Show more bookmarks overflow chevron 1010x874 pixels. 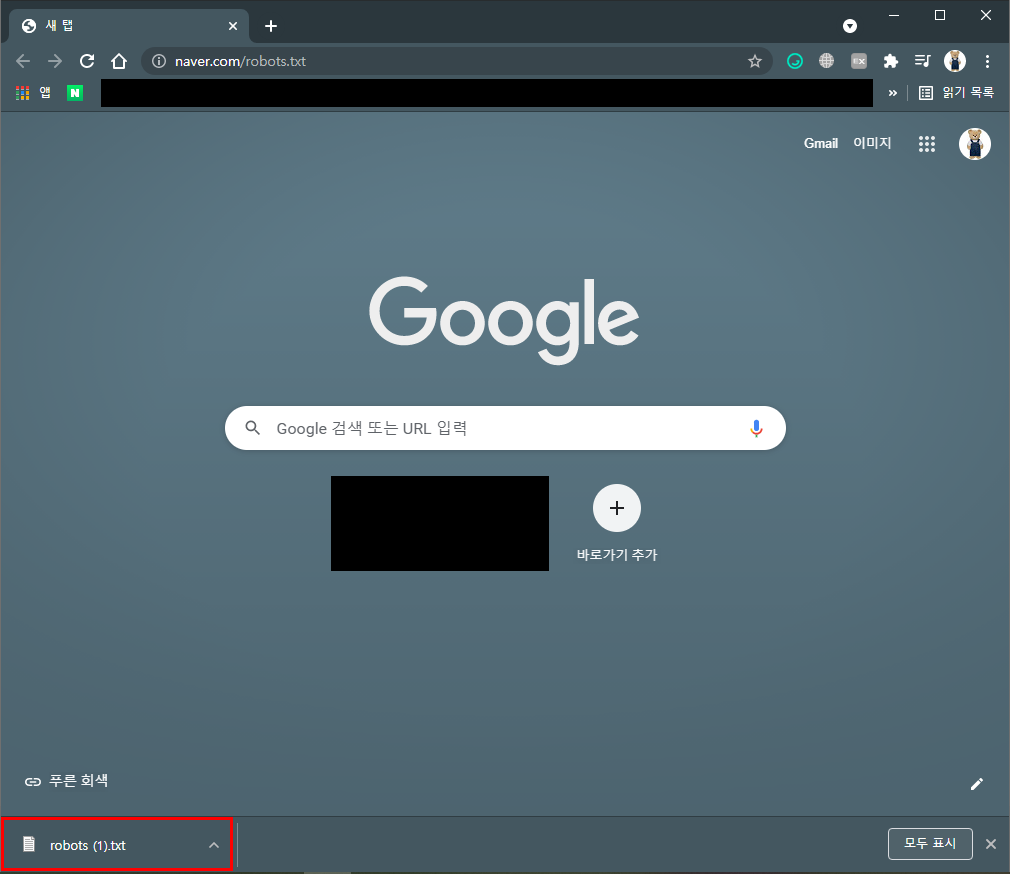pyautogui.click(x=893, y=93)
